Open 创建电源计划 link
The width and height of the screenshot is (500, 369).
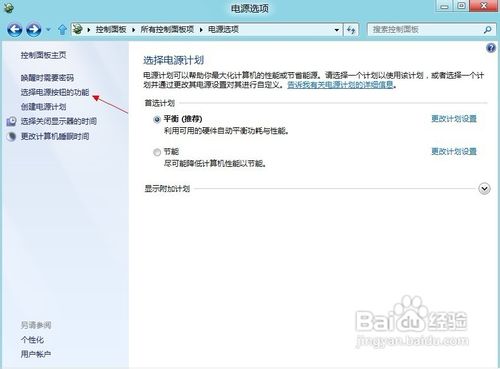click(43, 107)
